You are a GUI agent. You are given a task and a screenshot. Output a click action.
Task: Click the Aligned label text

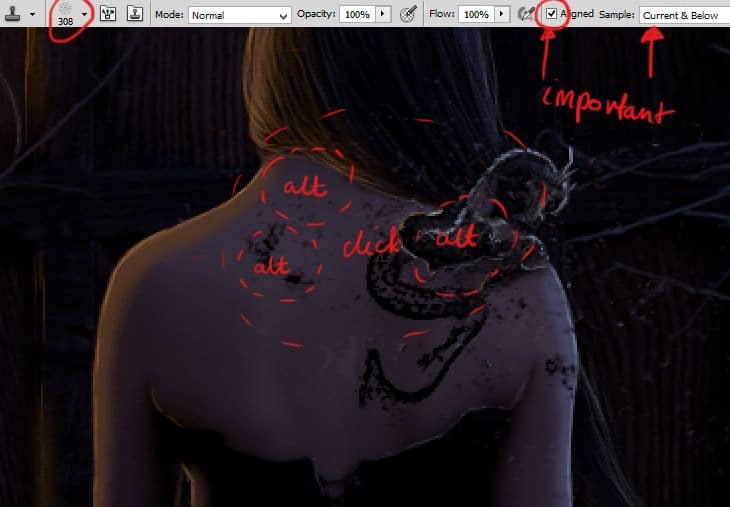click(577, 15)
